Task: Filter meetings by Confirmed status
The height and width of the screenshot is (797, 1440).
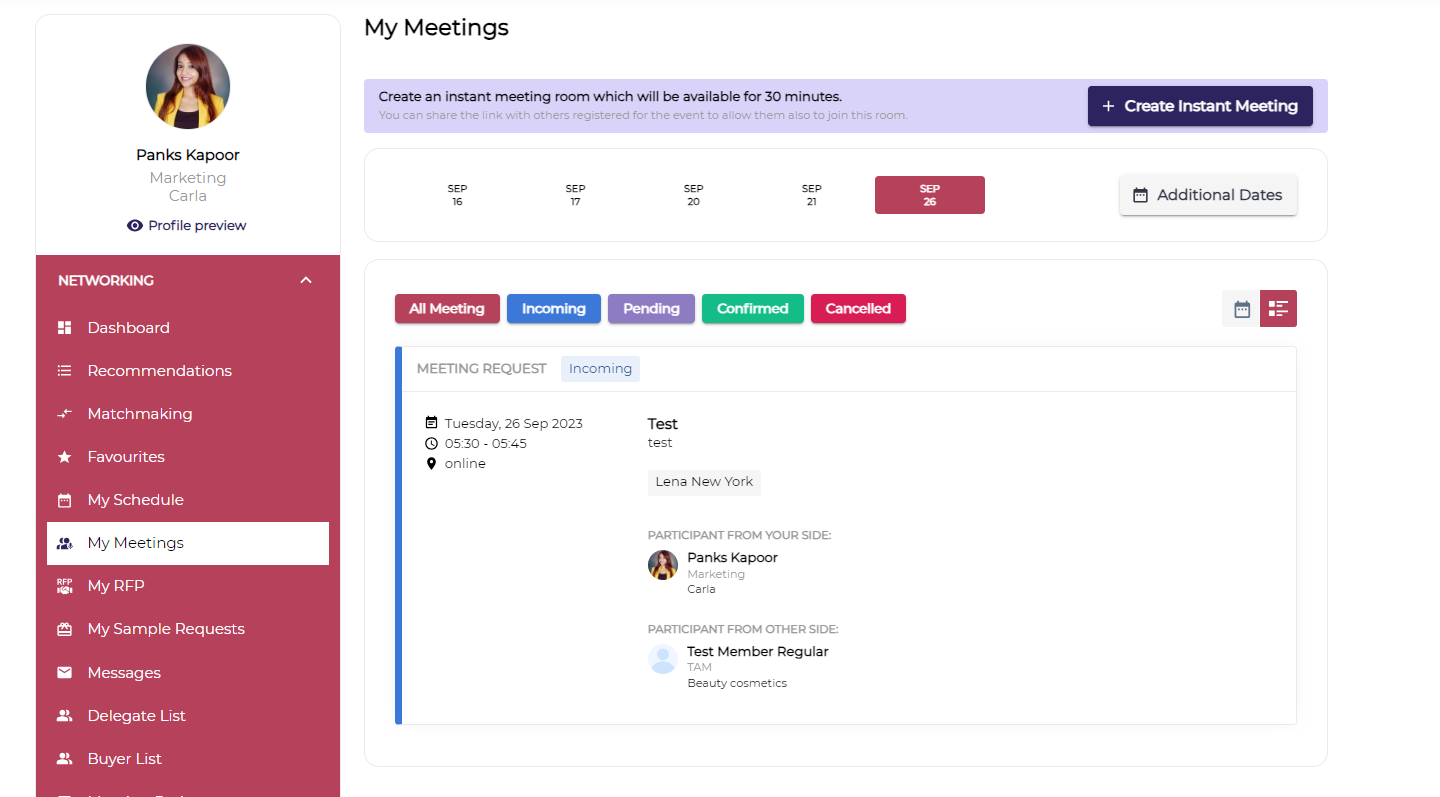Action: (752, 309)
